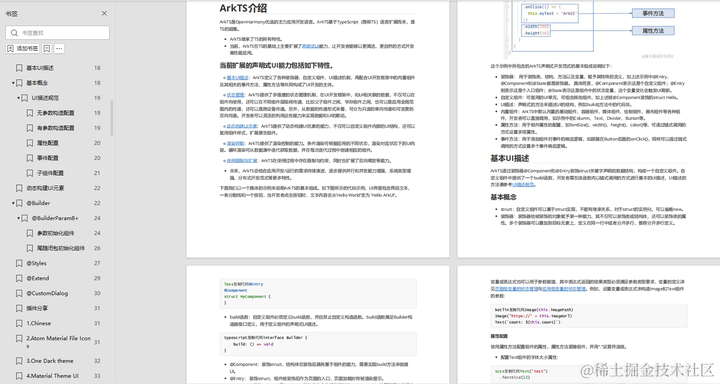Image resolution: width=720 pixels, height=384 pixels.
Task: Open the three-dots more options menu
Action: 59,48
